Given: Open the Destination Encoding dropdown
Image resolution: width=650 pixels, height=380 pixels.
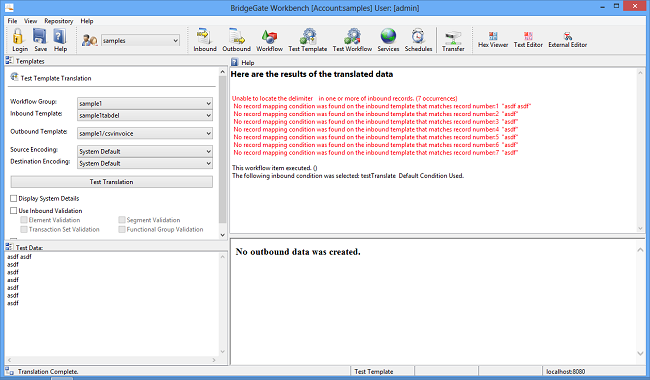Looking at the screenshot, I should click(145, 163).
